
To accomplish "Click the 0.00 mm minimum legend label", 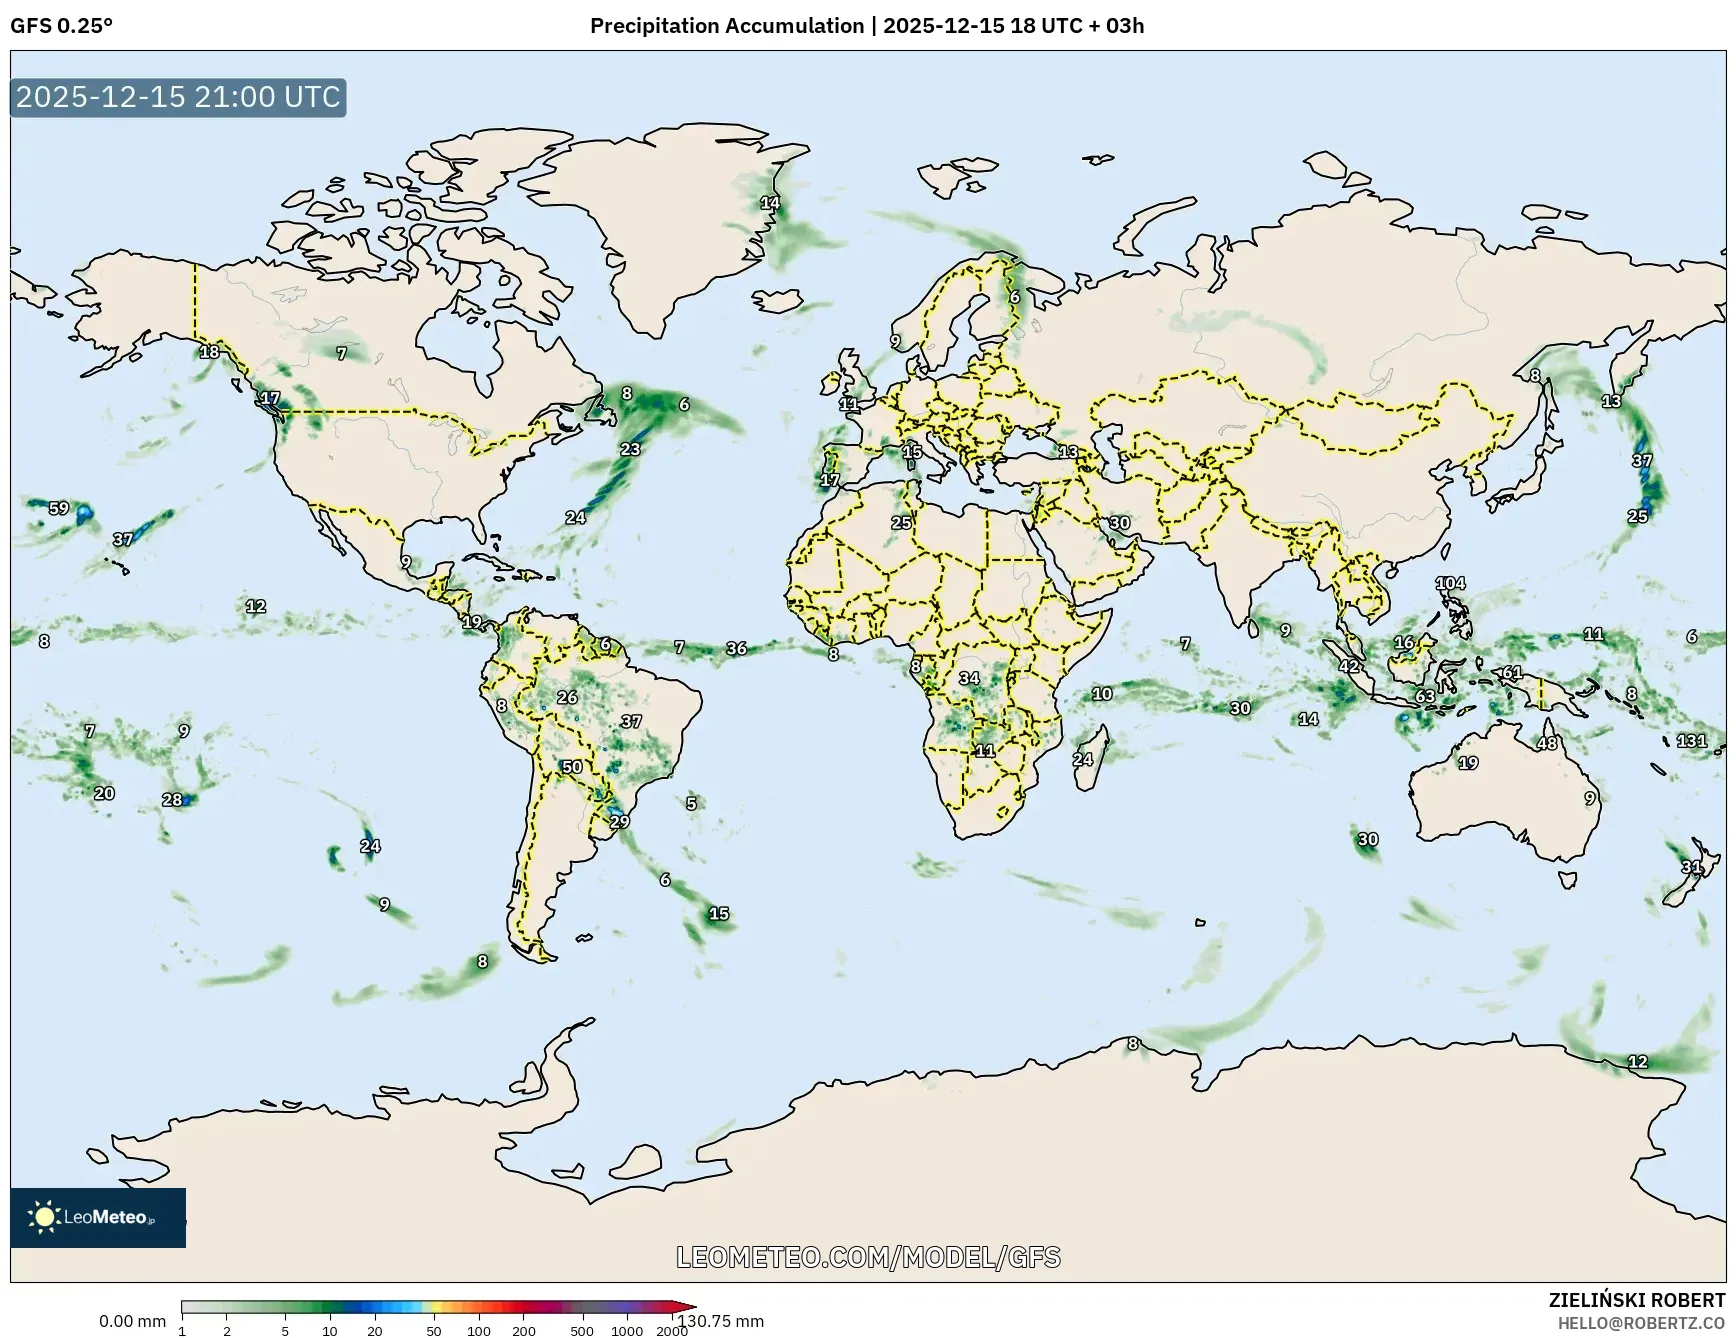I will click(x=131, y=1321).
